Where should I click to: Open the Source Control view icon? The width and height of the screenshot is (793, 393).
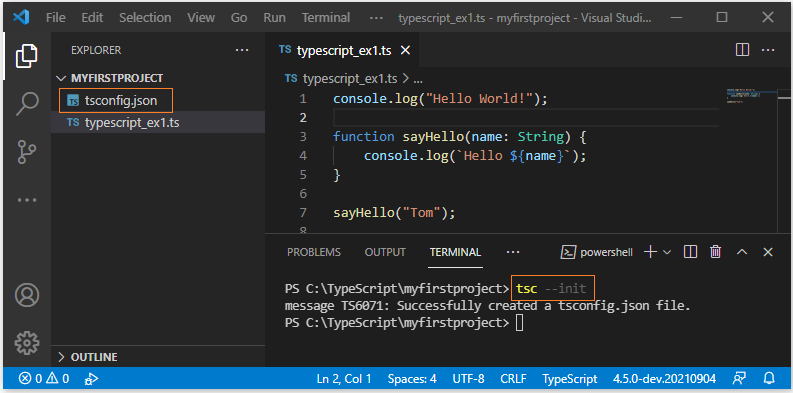pos(27,152)
